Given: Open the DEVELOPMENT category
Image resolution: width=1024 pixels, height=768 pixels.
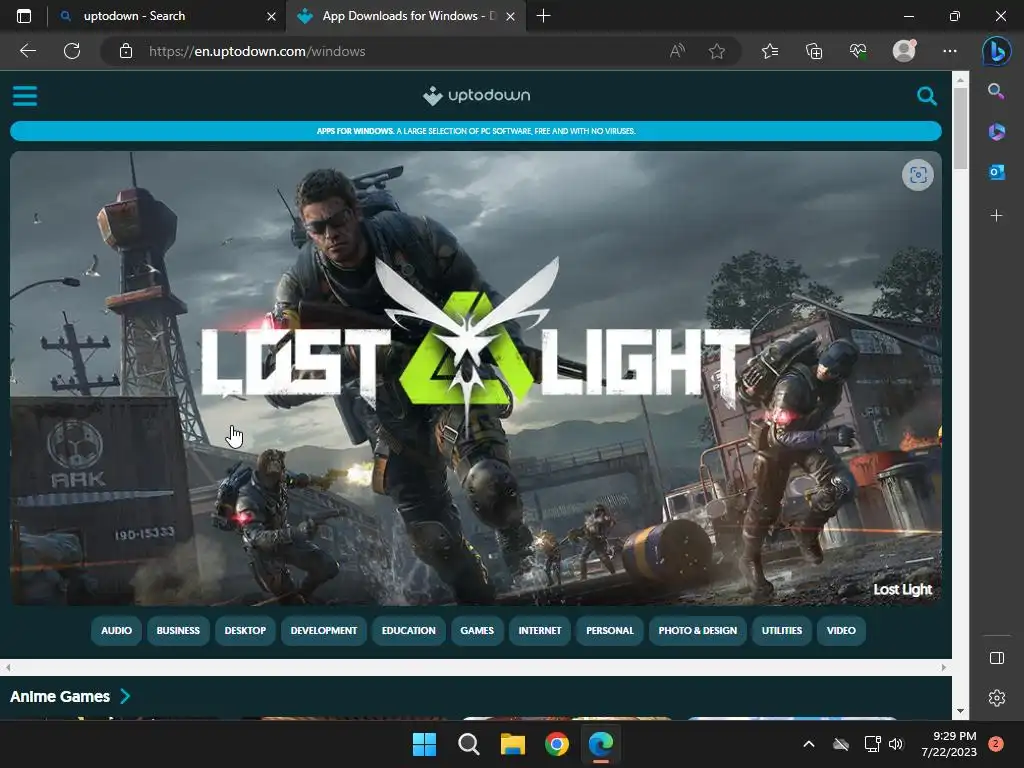Looking at the screenshot, I should 324,631.
